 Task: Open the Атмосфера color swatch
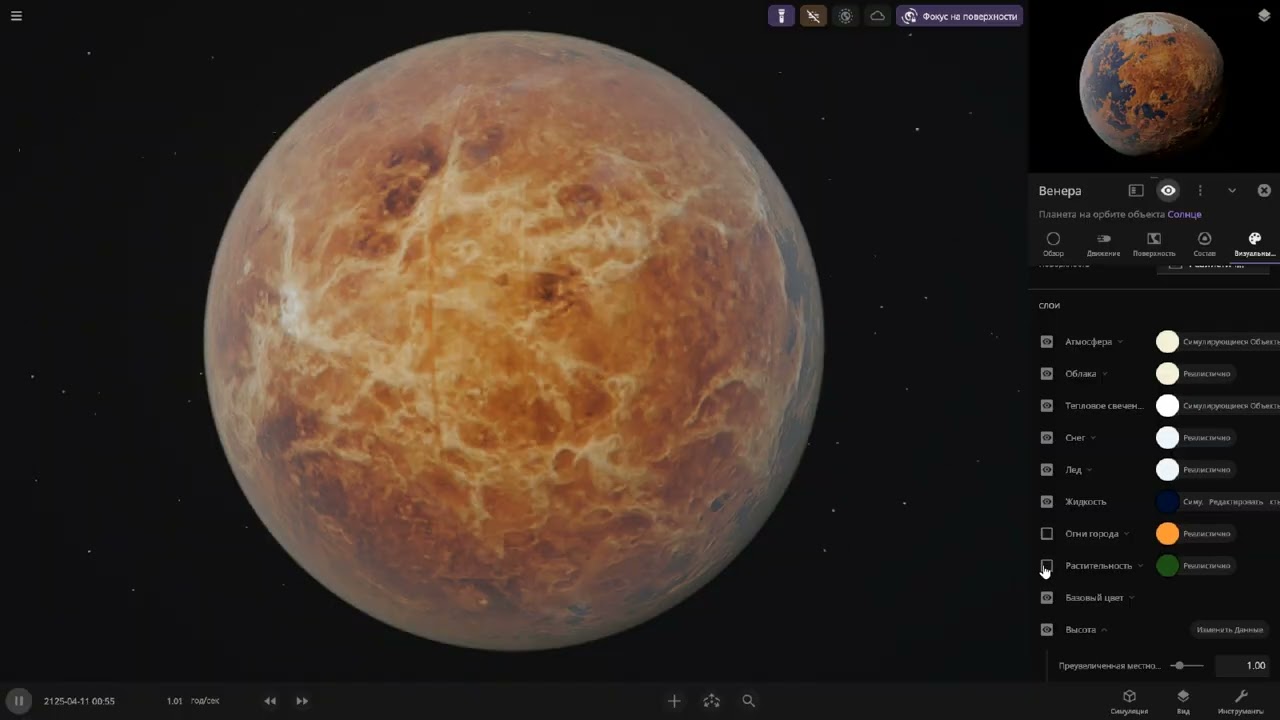[x=1167, y=342]
